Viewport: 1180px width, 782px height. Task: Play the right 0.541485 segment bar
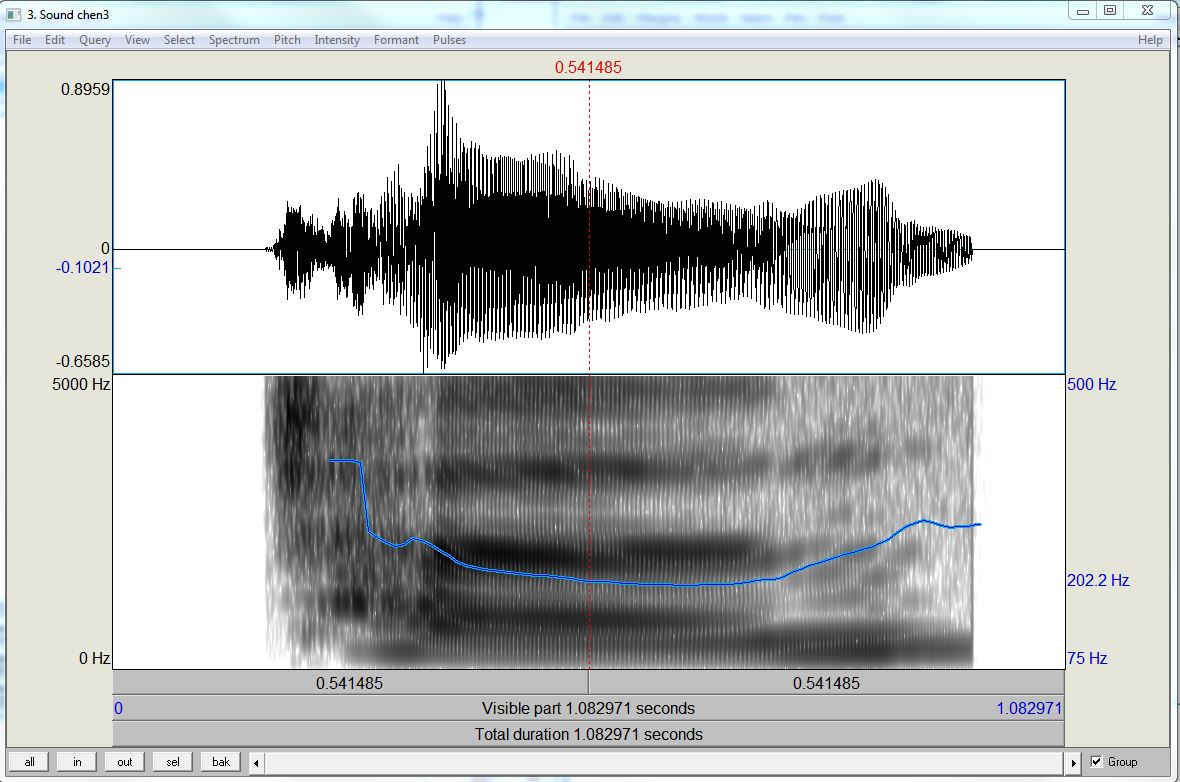coord(826,683)
